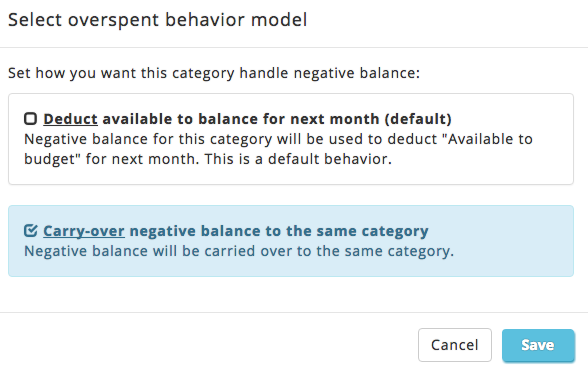Cancel the overspent behavior dialog
Screen dimensions: 588x370
coord(455,345)
